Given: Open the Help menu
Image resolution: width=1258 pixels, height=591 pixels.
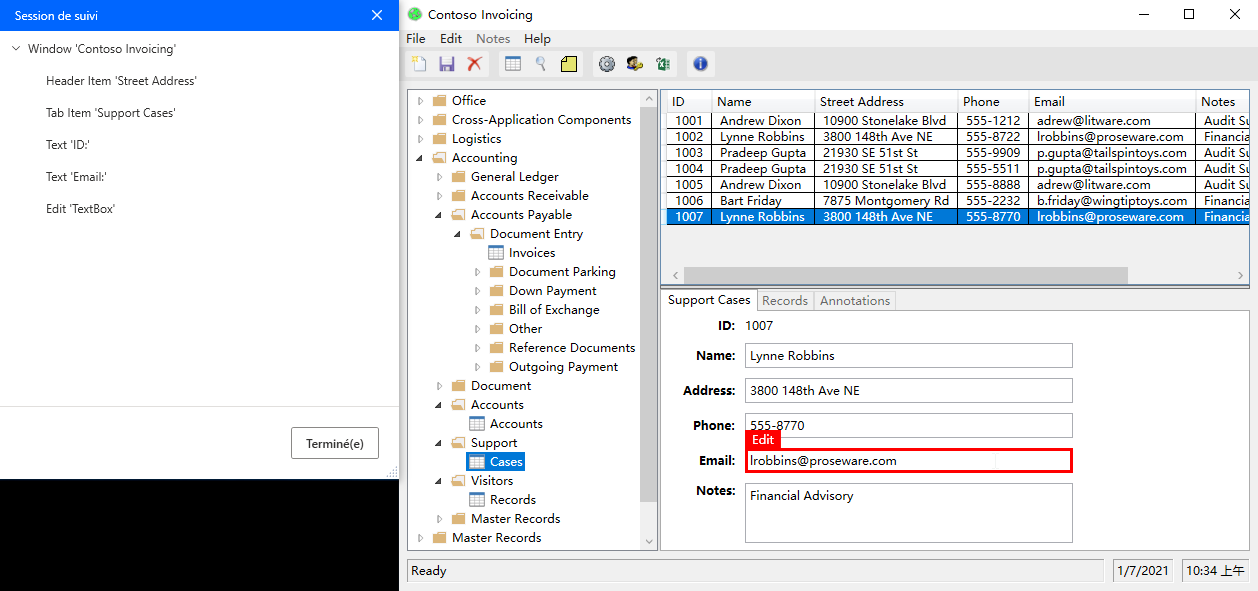Looking at the screenshot, I should [x=537, y=39].
